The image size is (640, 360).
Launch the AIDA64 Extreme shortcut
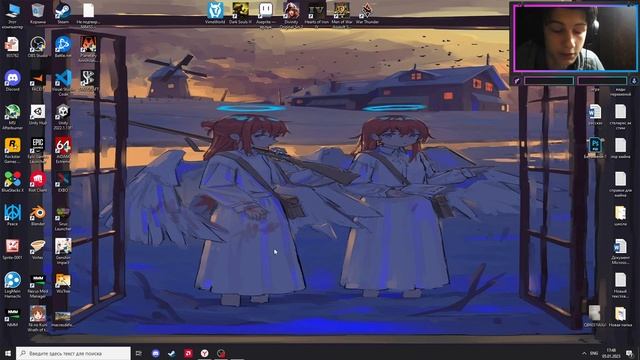63,150
